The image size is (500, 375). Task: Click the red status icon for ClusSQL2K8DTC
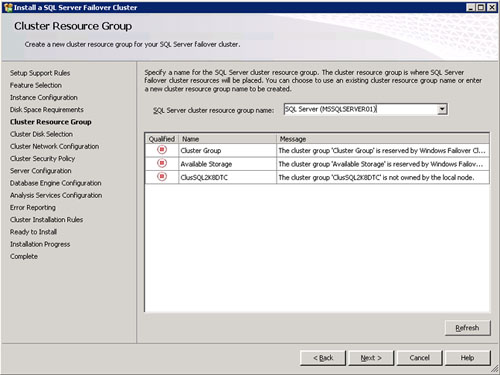(162, 177)
